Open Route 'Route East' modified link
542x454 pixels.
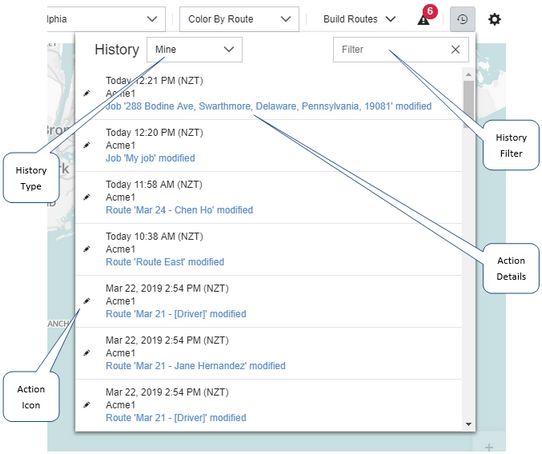pos(165,262)
